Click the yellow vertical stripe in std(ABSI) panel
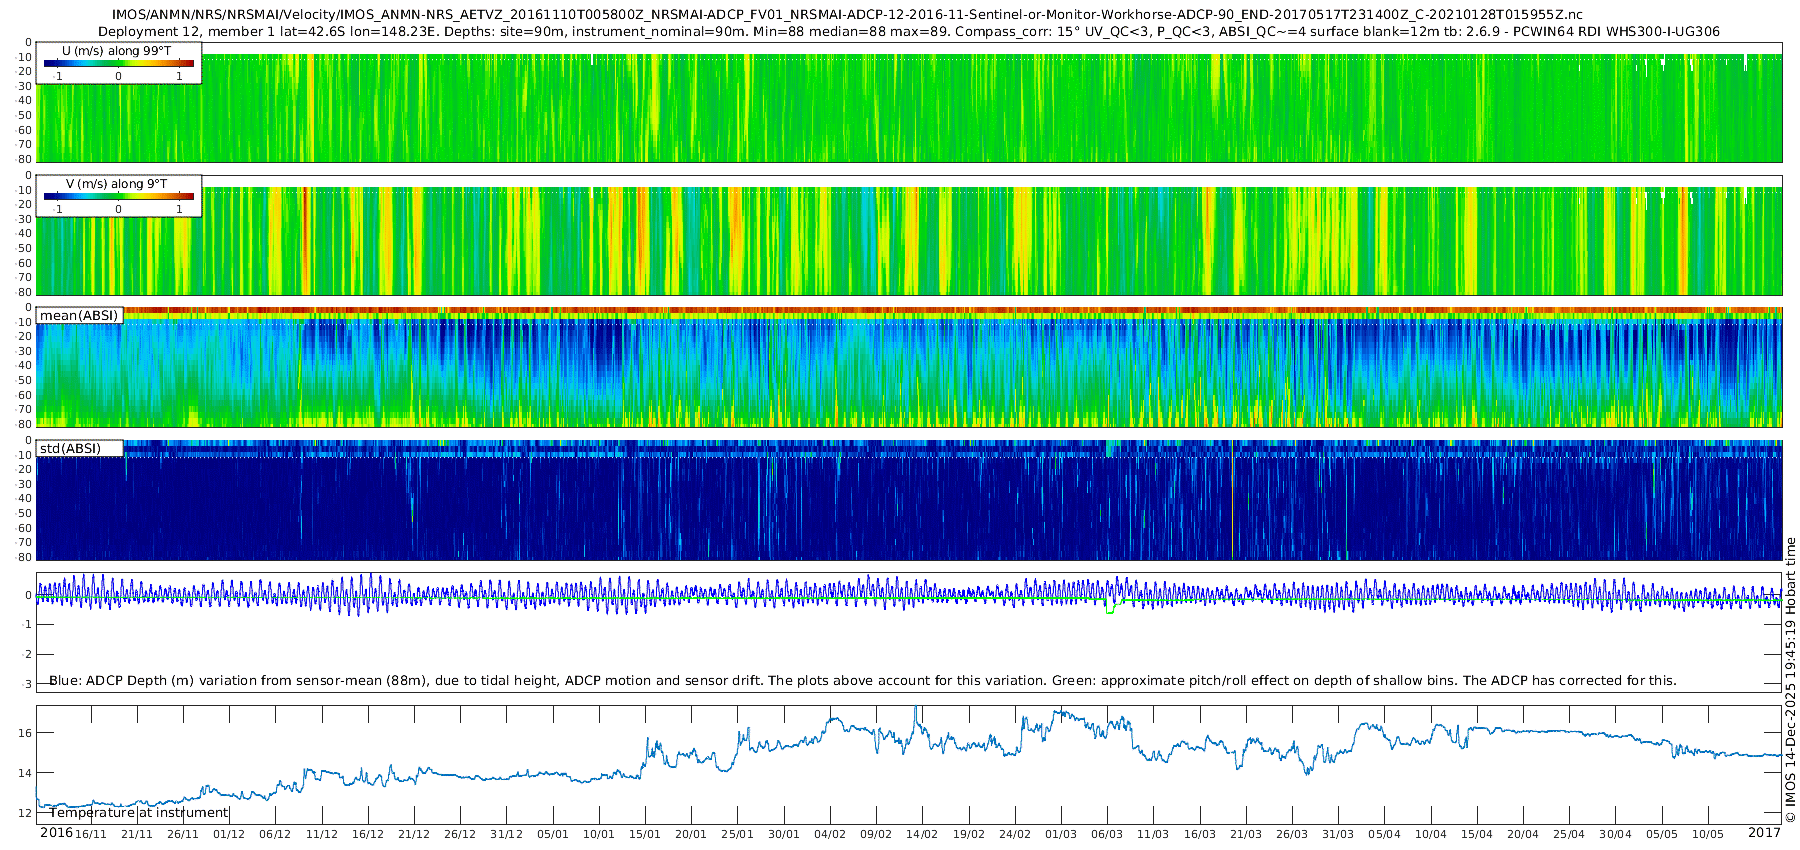 (x=1232, y=500)
